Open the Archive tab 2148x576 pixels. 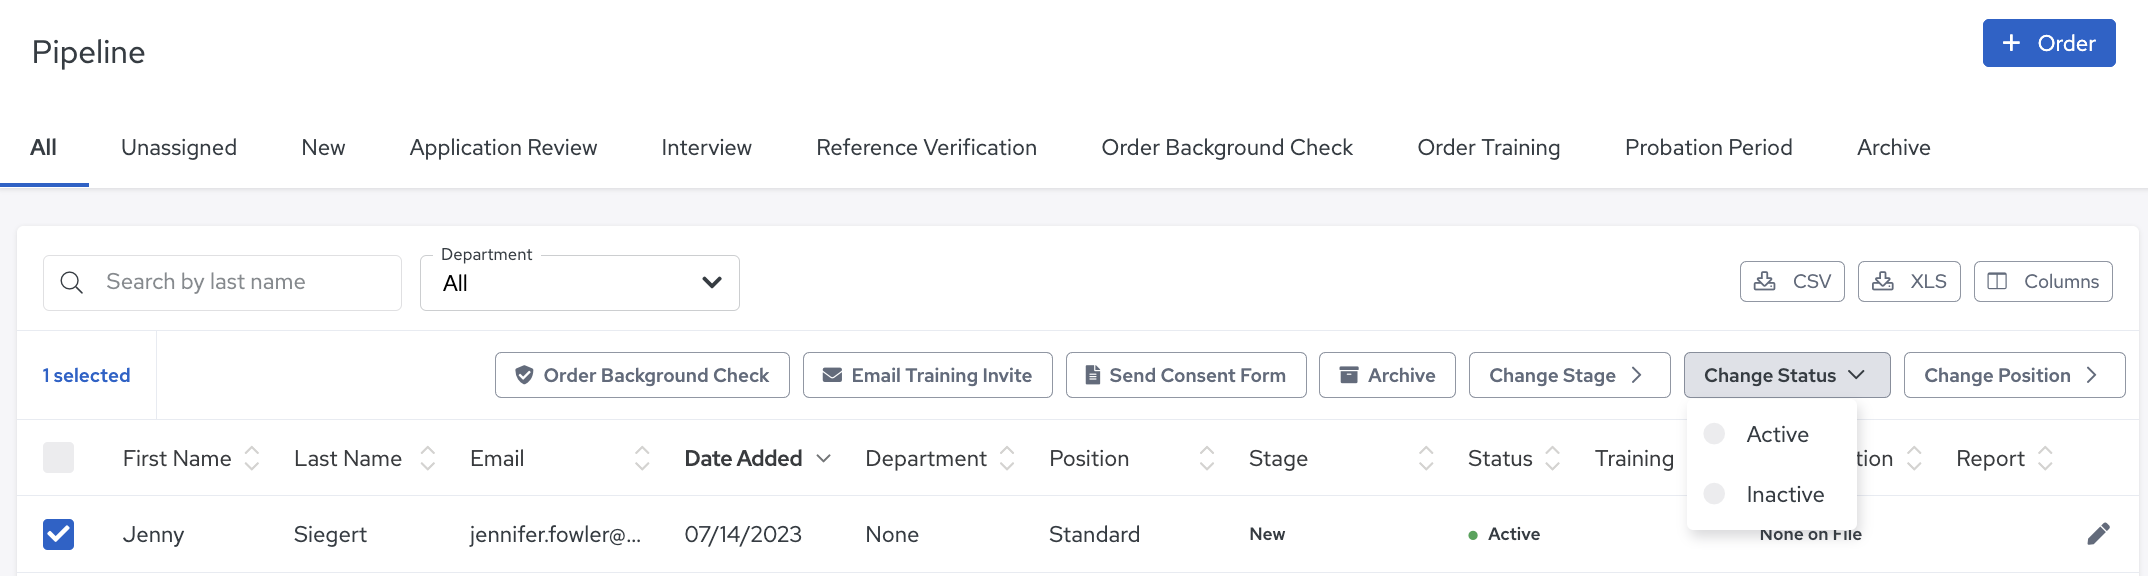(x=1894, y=148)
